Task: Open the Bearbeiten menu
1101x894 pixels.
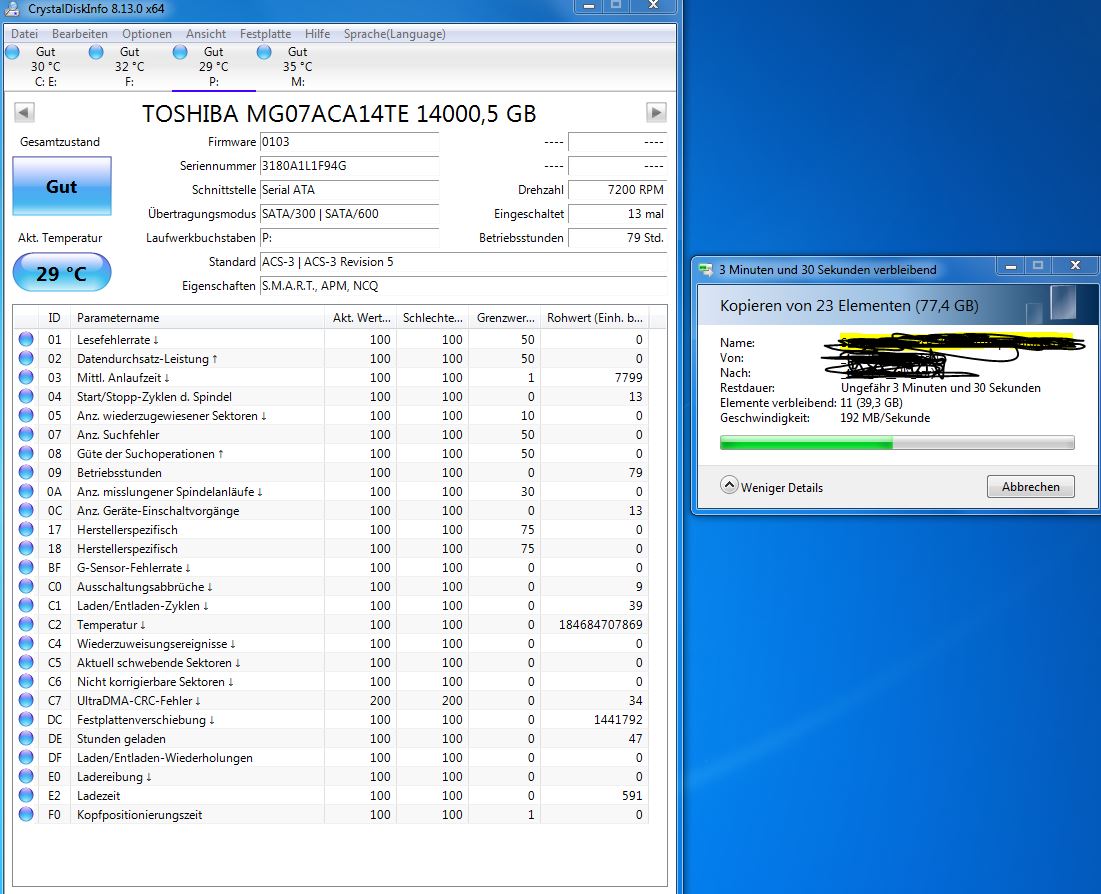Action: point(79,34)
